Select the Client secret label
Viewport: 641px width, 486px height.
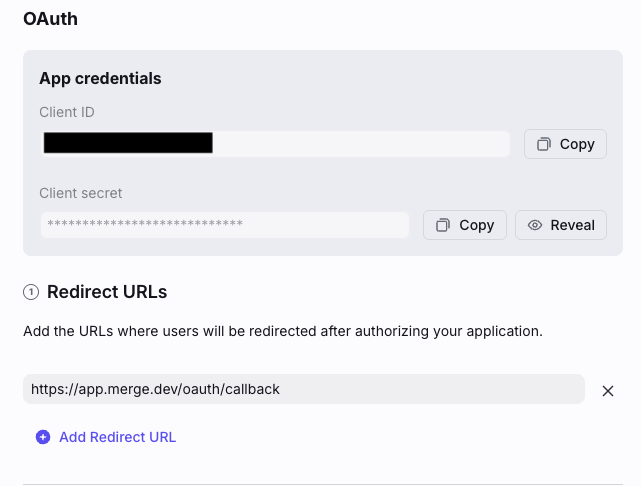tap(81, 193)
